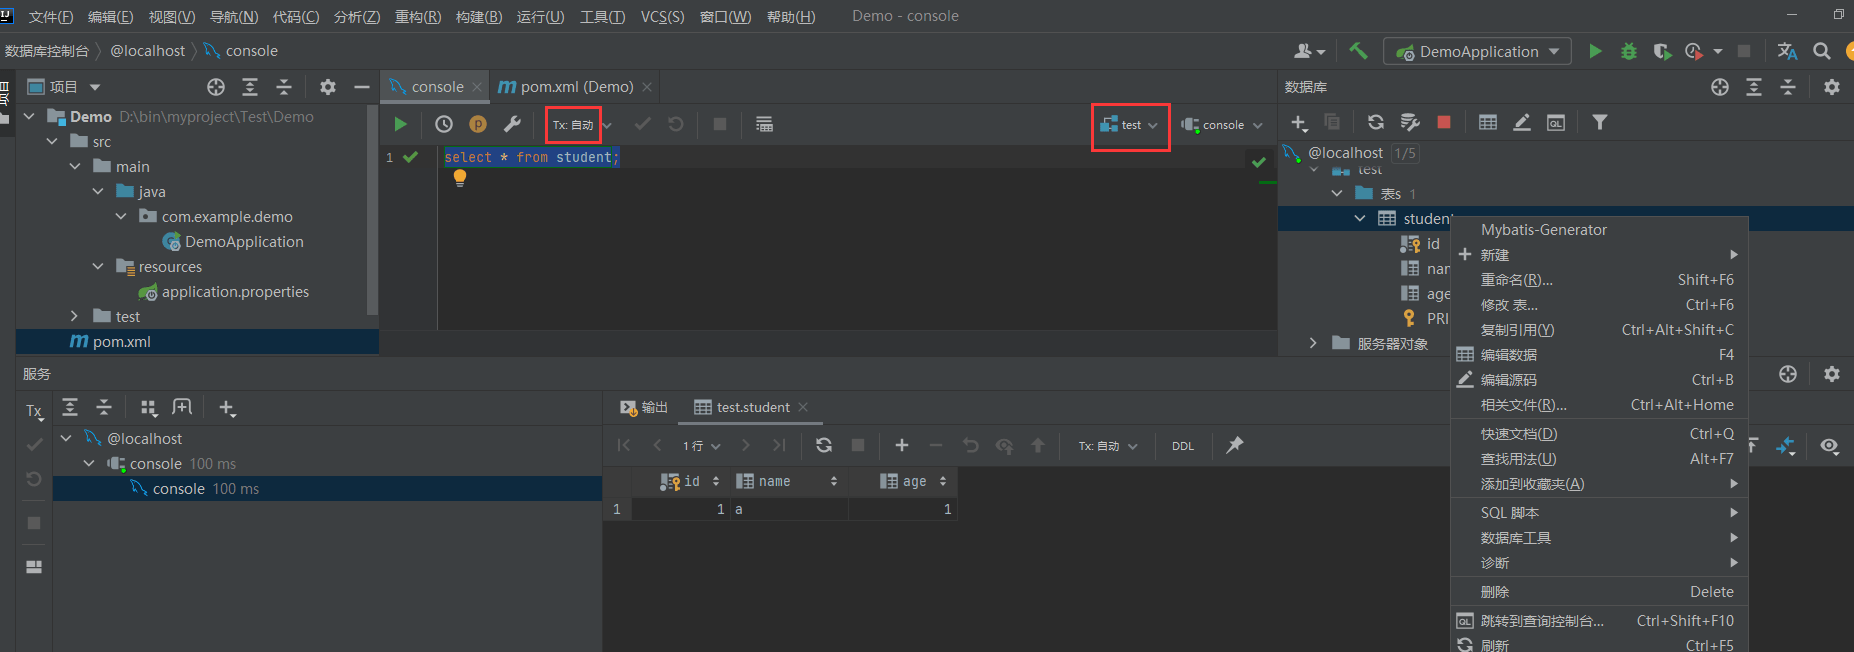Image resolution: width=1854 pixels, height=652 pixels.
Task: Click the intention lightbulb in editor
Action: click(x=460, y=178)
